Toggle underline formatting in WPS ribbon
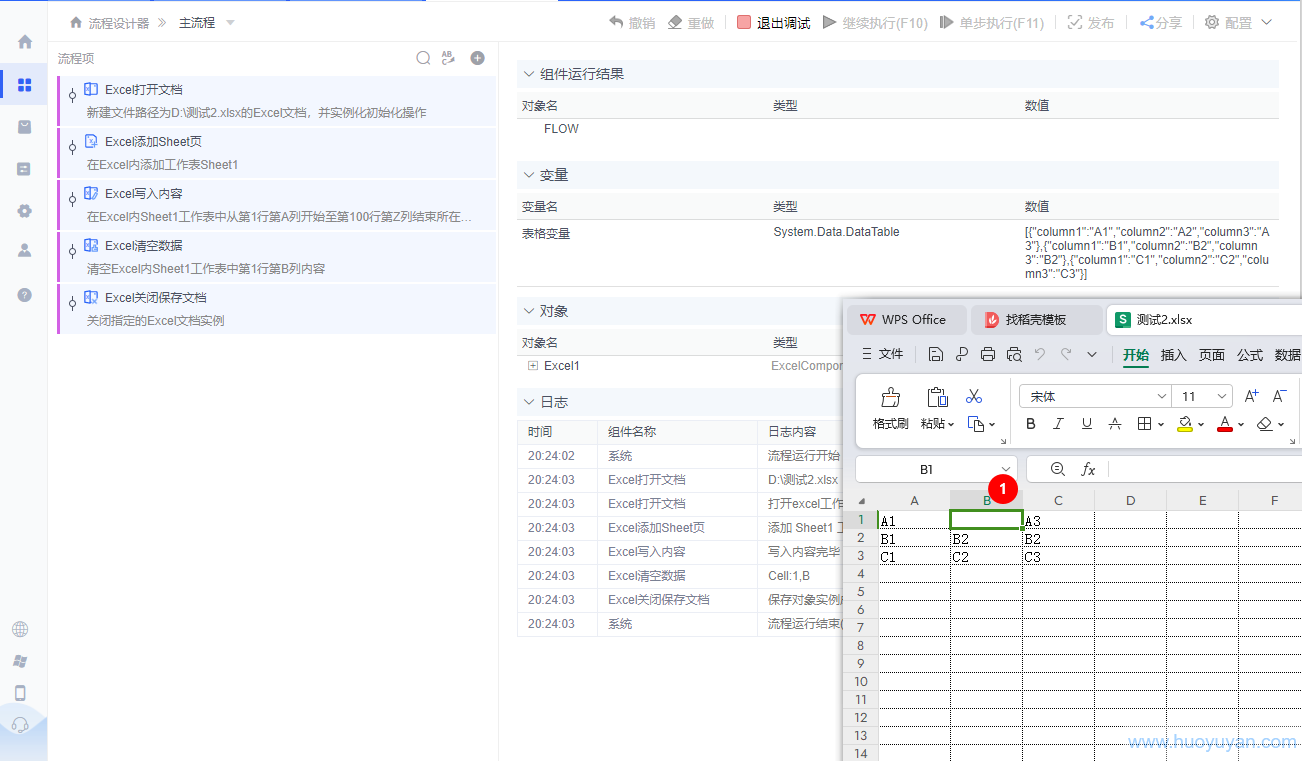 [x=1086, y=423]
